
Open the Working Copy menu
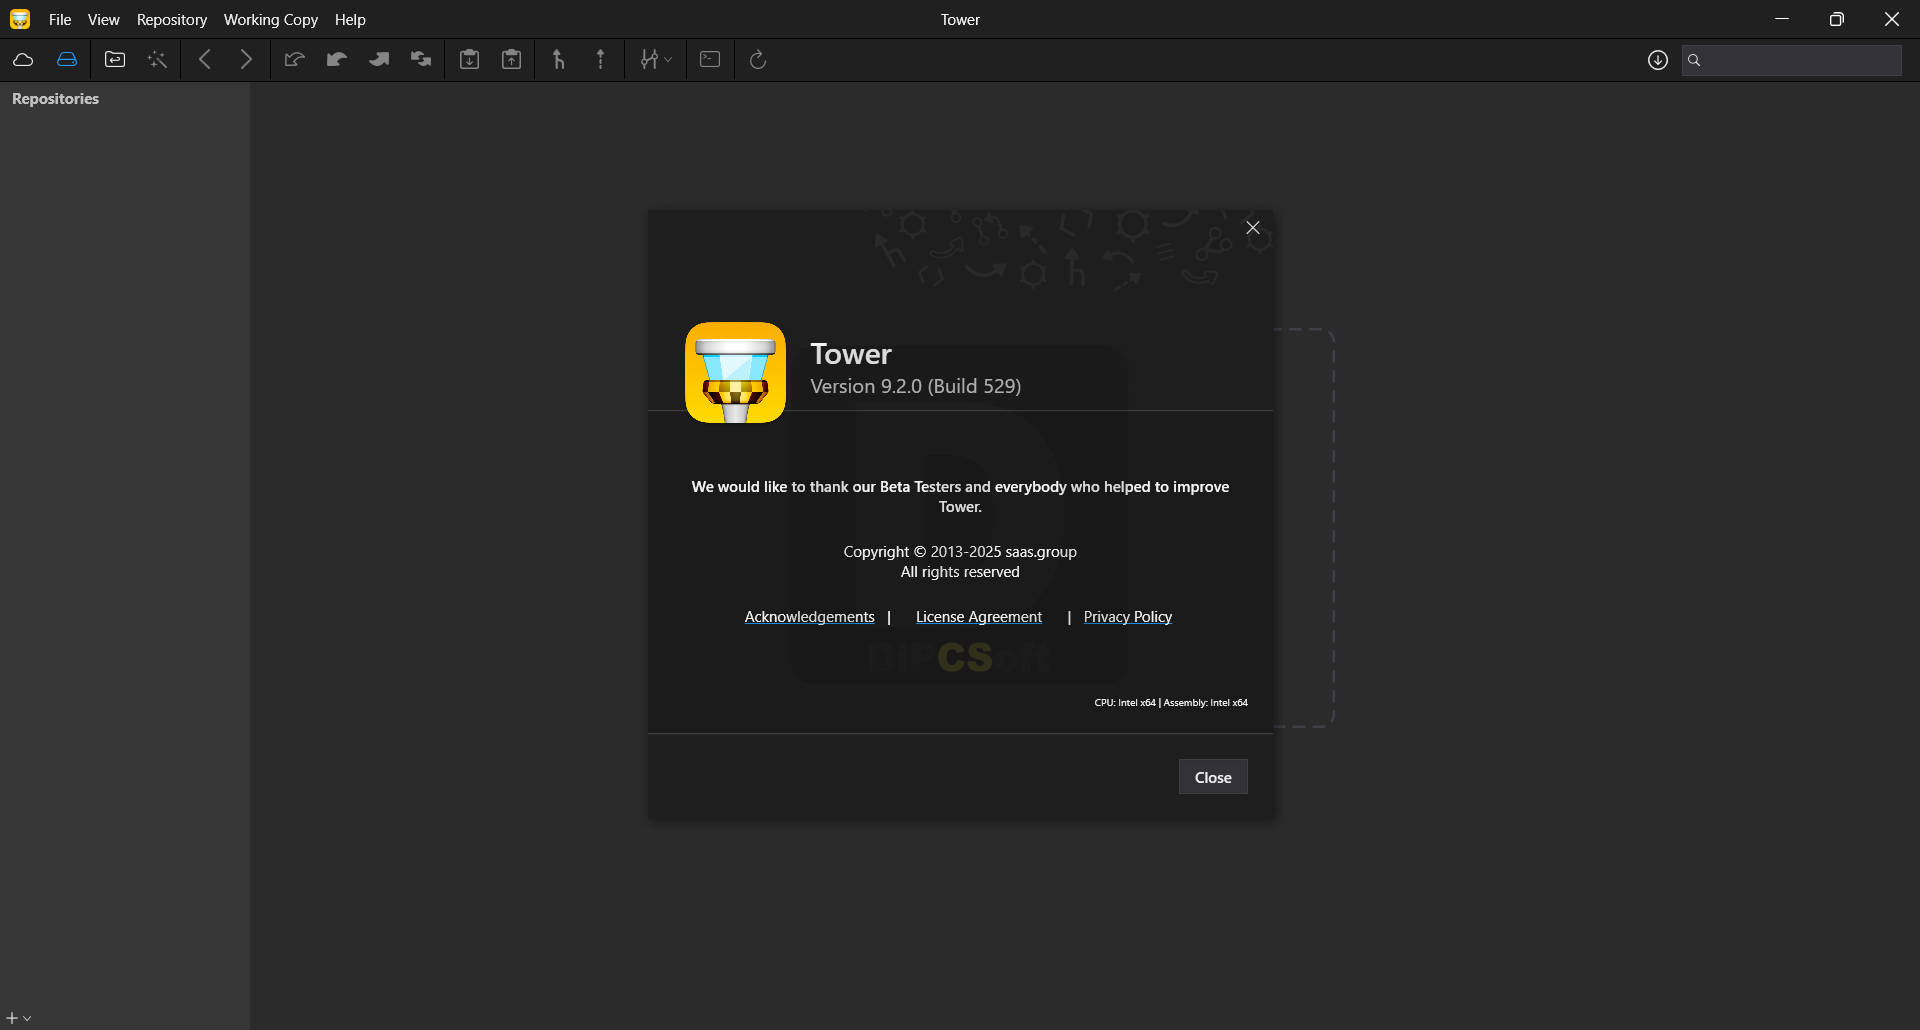click(x=271, y=19)
